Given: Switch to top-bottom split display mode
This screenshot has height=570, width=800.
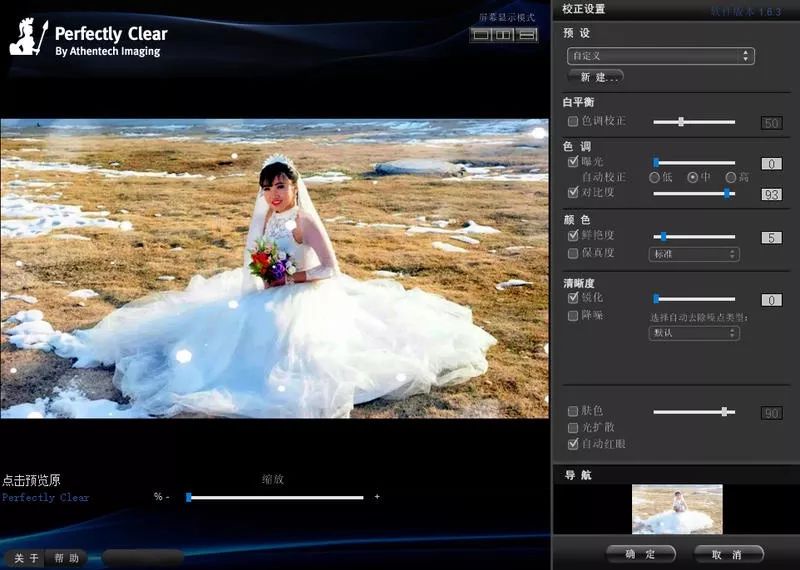Looking at the screenshot, I should click(x=527, y=35).
